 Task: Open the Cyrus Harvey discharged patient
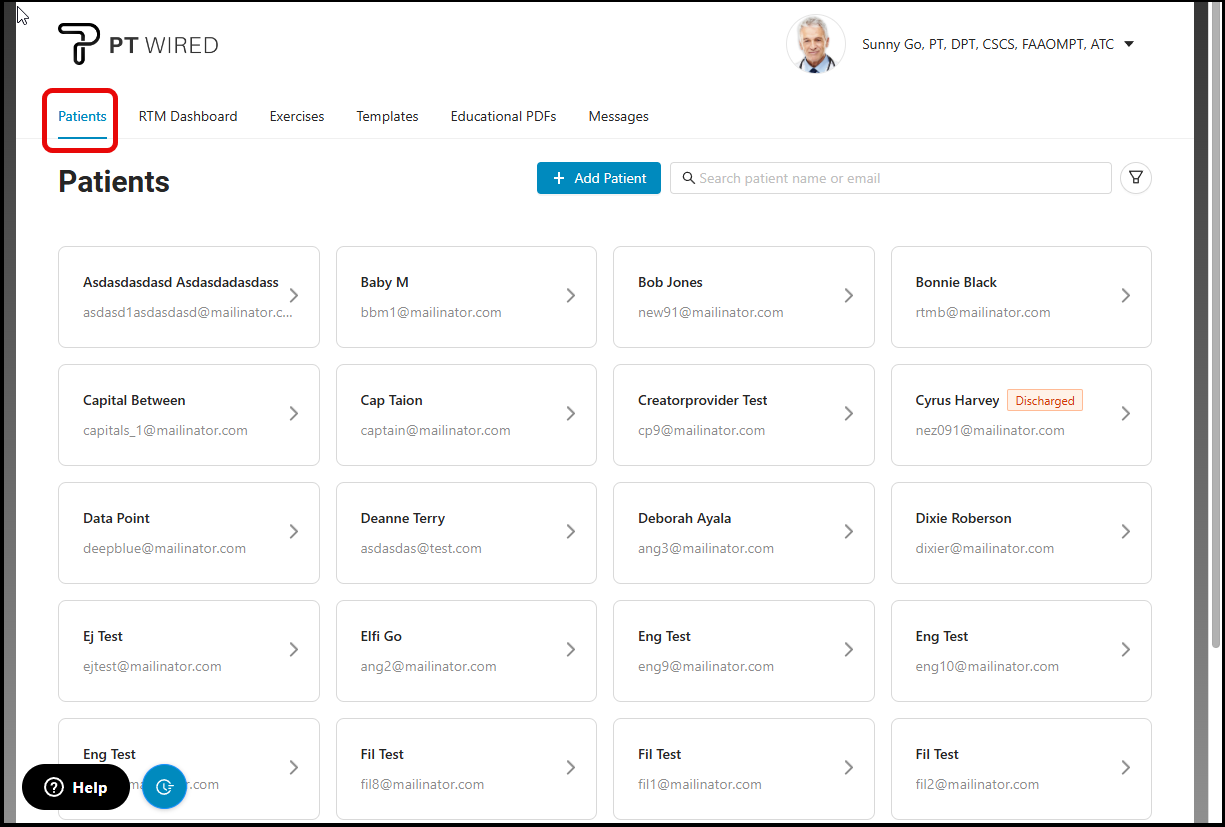(x=1020, y=415)
